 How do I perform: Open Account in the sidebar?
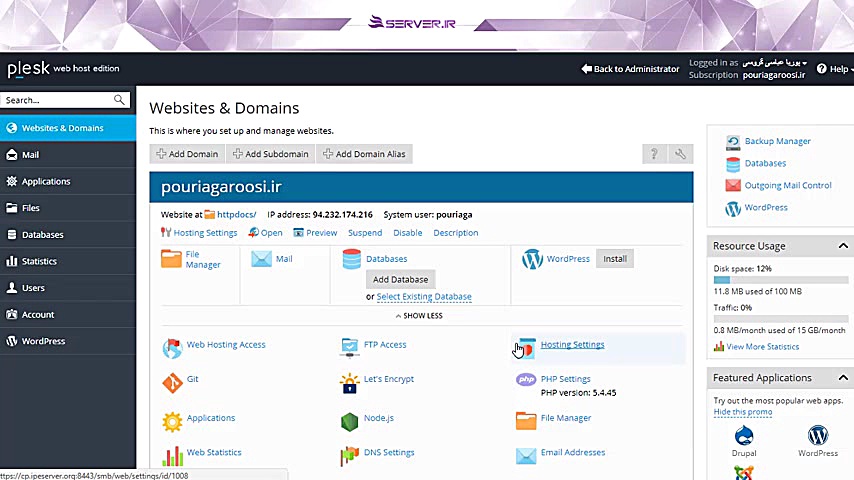coord(68,314)
